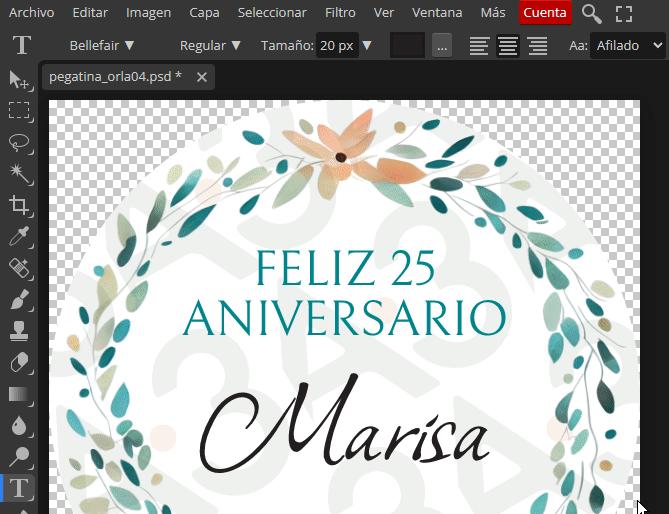Choose the Spot Healing Brush tool
This screenshot has width=669, height=514.
pyautogui.click(x=19, y=268)
